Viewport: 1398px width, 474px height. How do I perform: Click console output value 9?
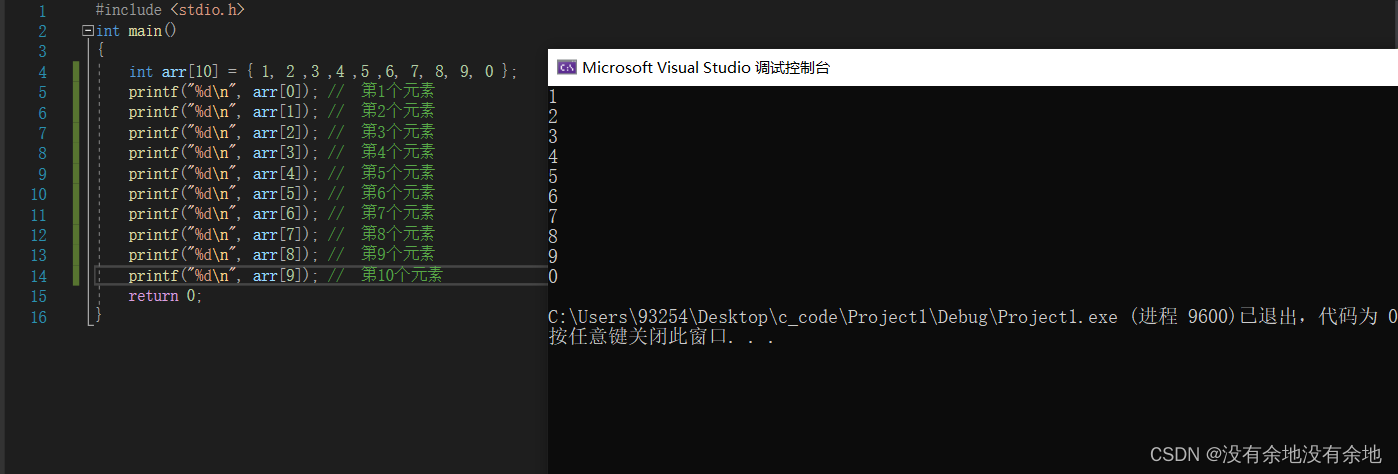tap(553, 257)
